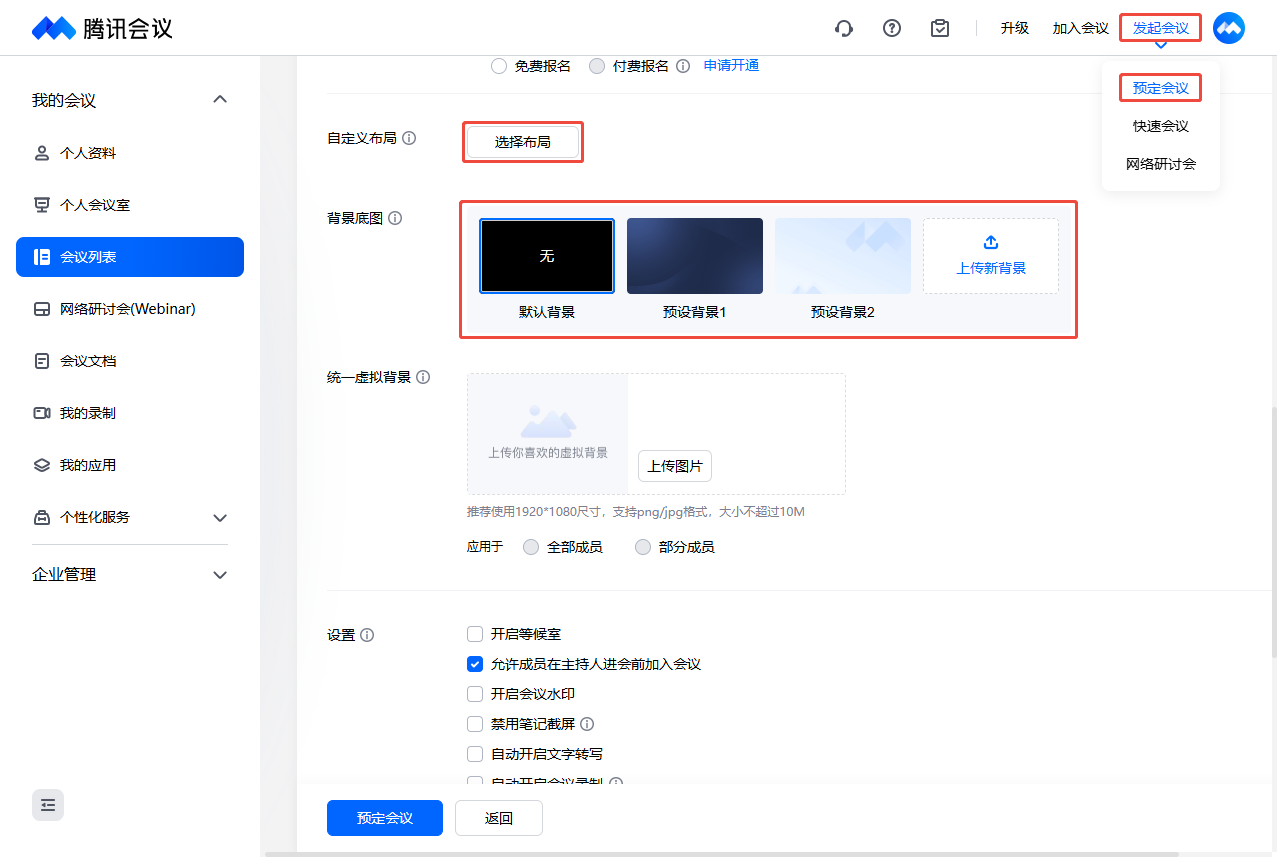Expand the 个性化服务 chevron
The image size is (1277, 857).
click(221, 518)
